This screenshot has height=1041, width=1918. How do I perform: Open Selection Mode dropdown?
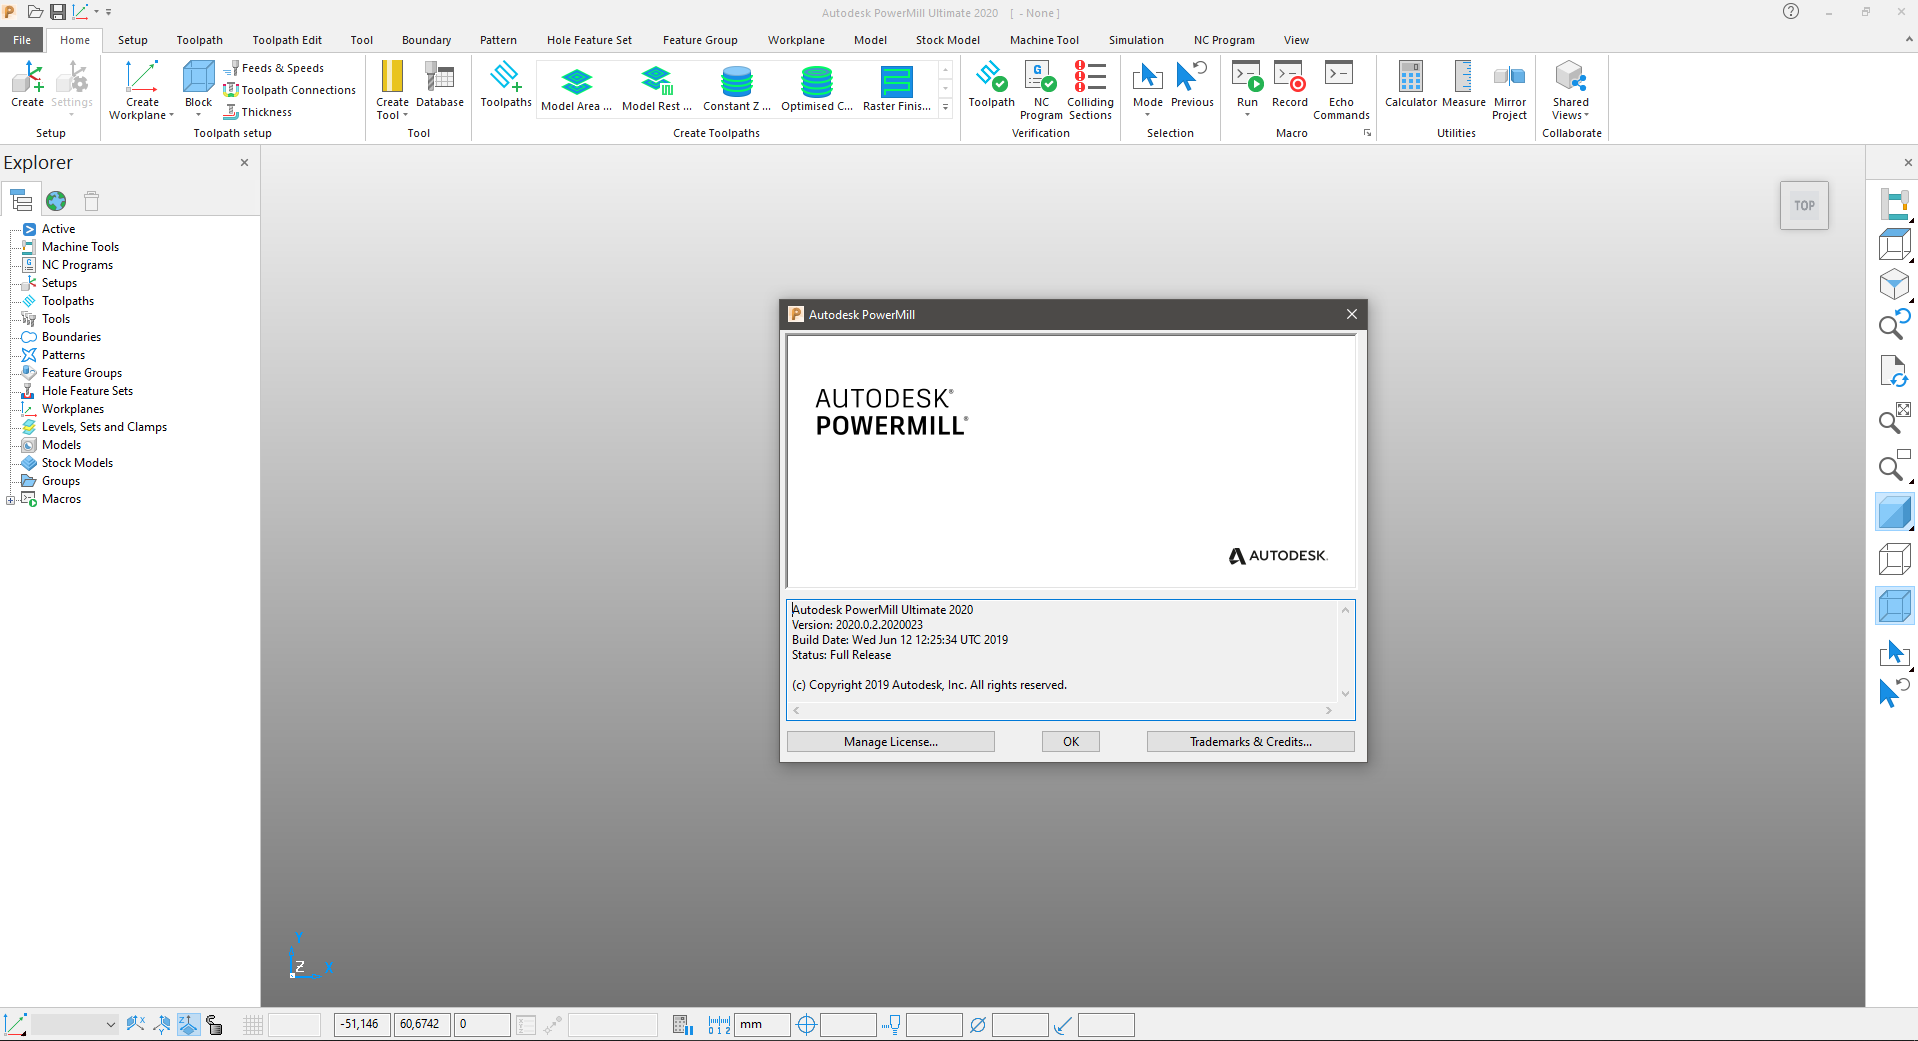point(1147,114)
